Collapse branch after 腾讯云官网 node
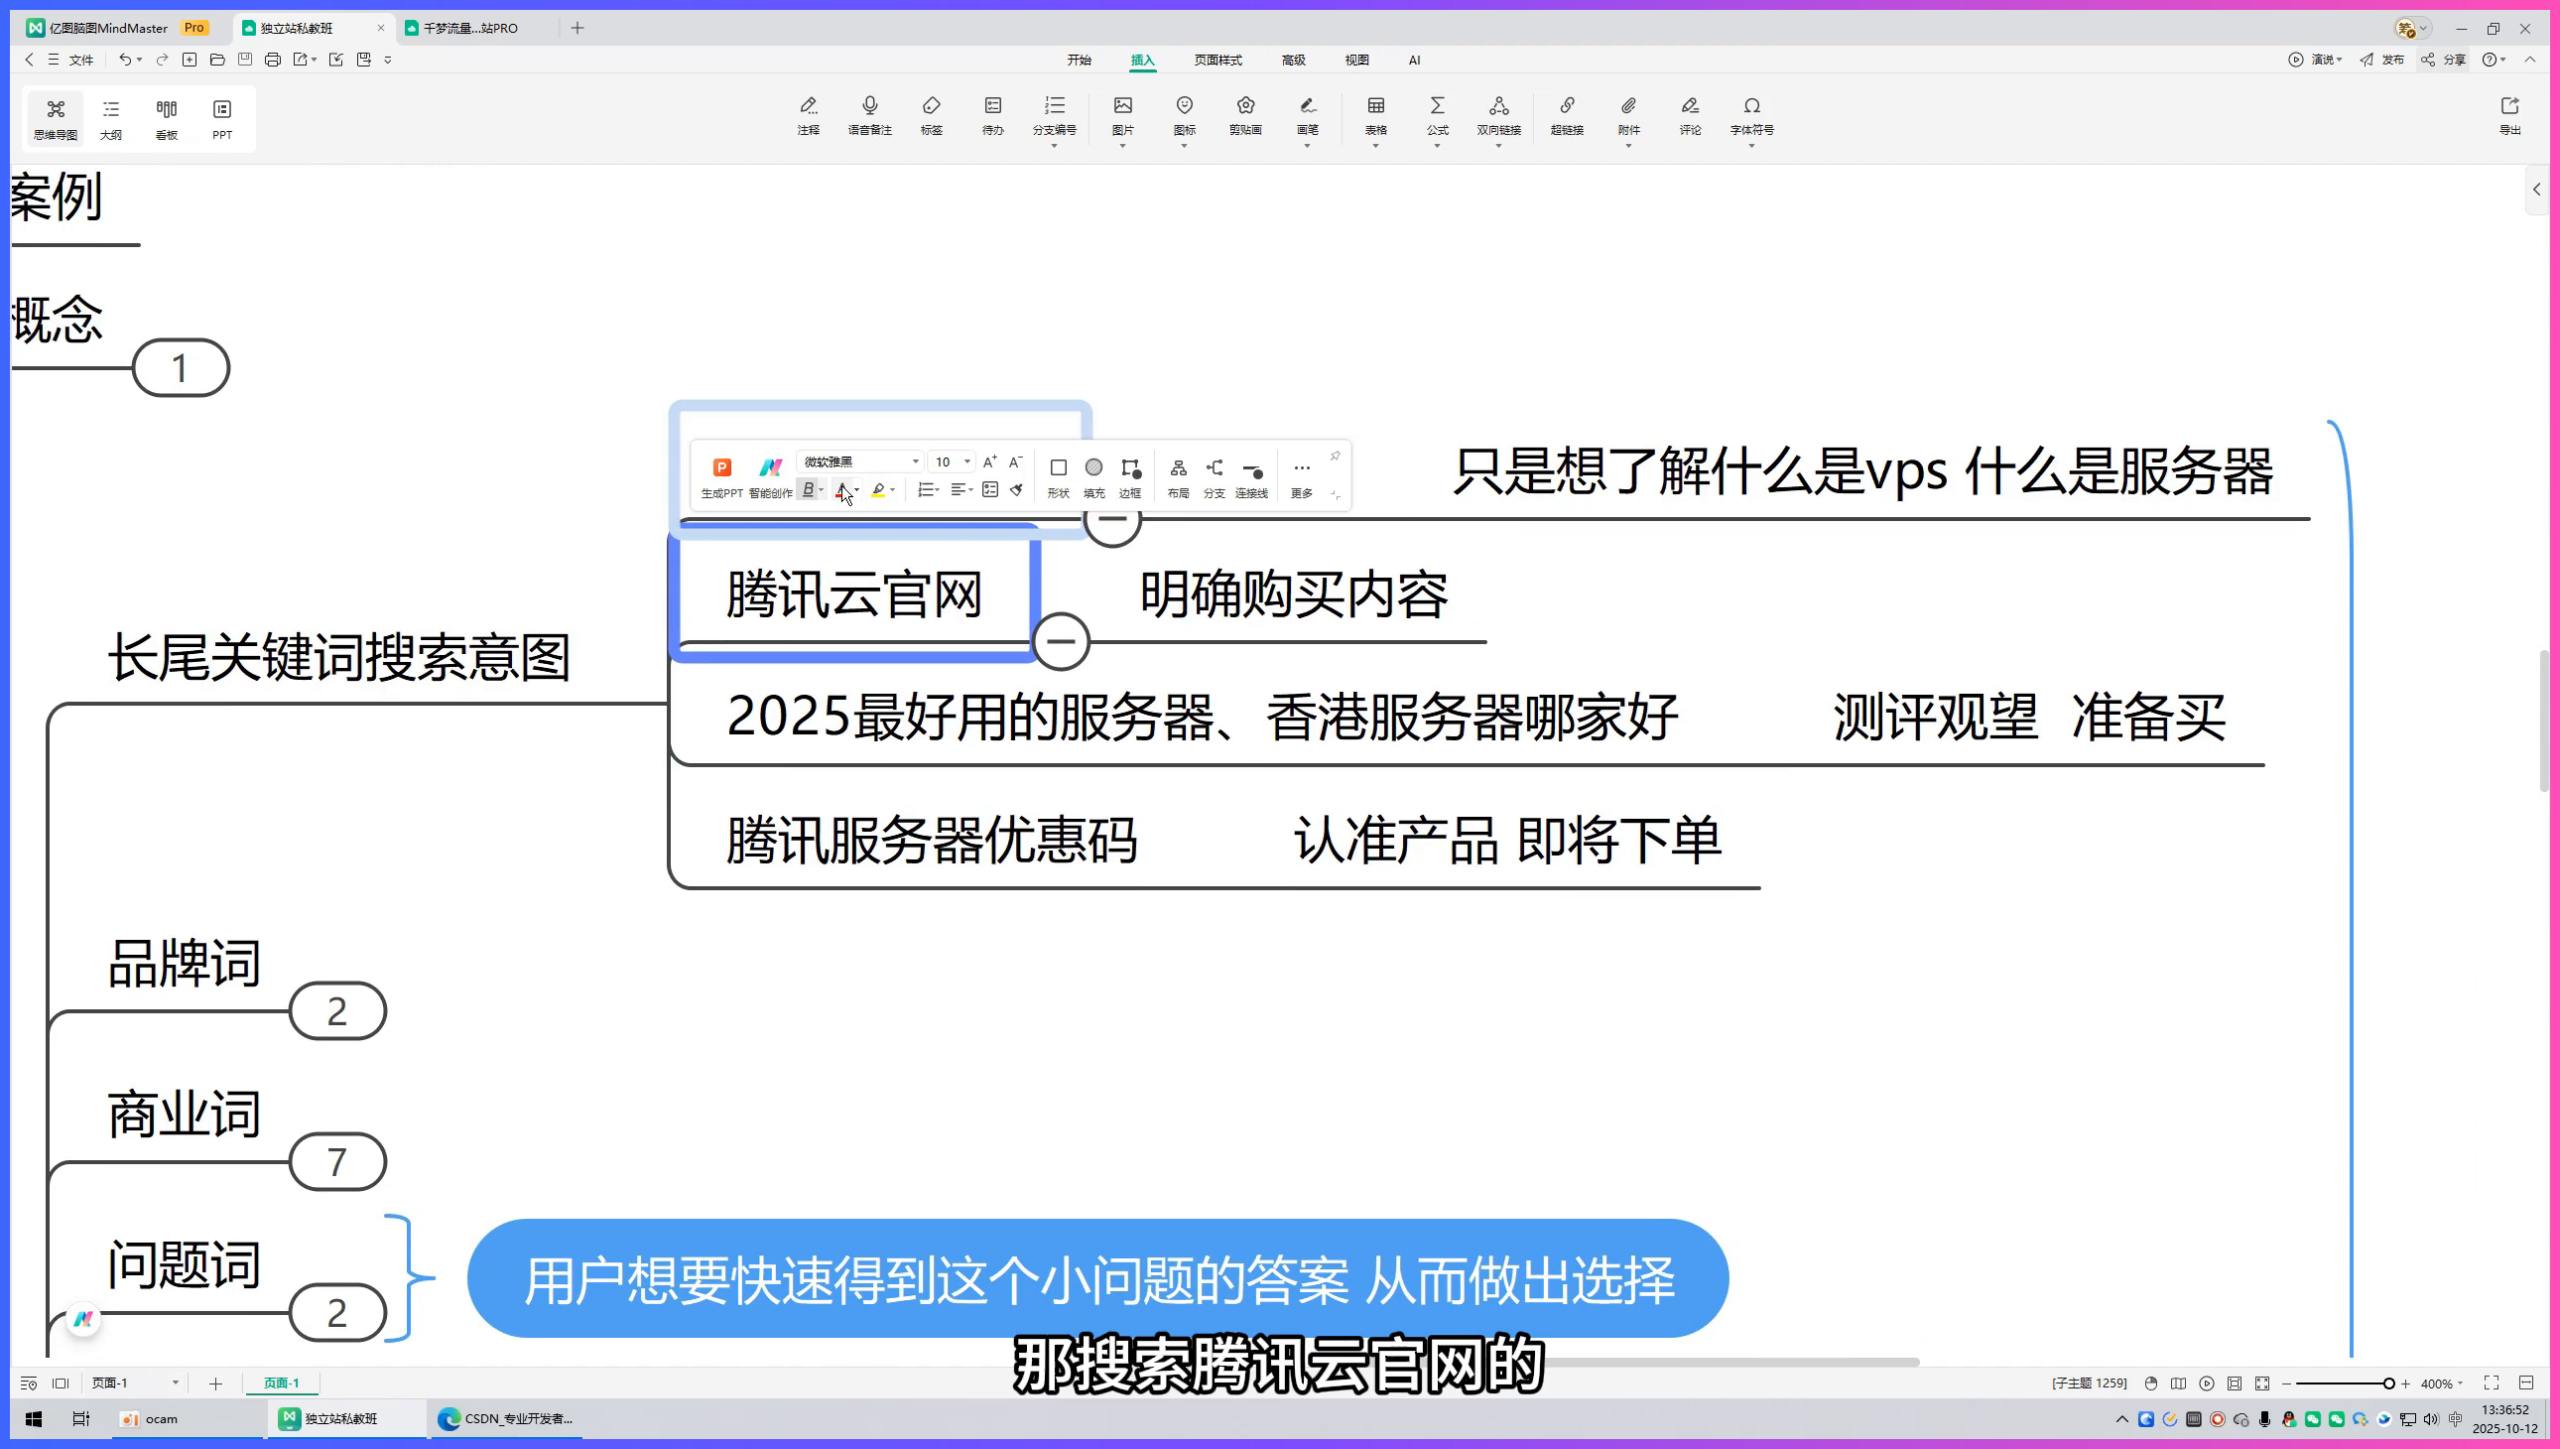Screen dimensions: 2560x1449 (1060, 642)
